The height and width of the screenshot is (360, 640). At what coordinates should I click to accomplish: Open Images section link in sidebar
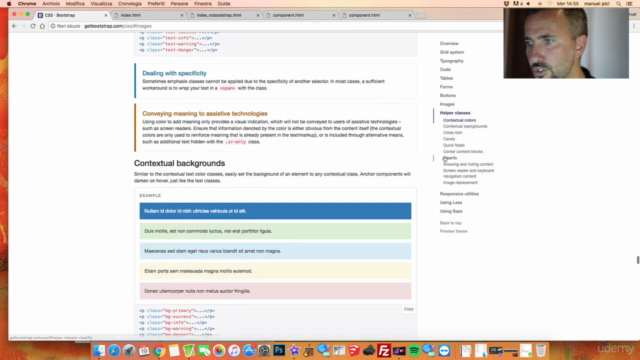pos(447,104)
